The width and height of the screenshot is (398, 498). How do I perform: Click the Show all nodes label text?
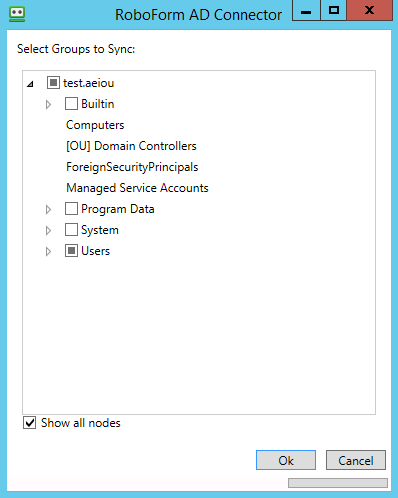point(81,423)
